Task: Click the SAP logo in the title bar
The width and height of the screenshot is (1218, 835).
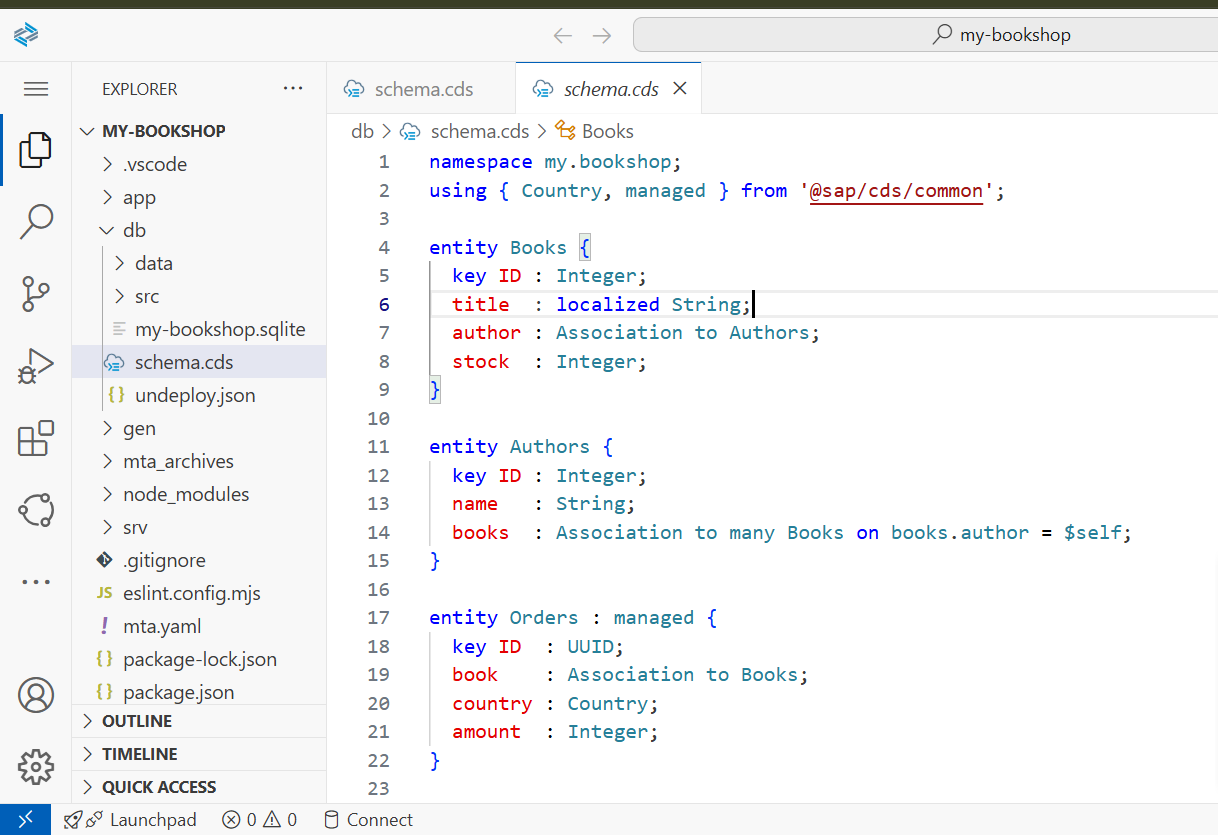Action: [26, 33]
